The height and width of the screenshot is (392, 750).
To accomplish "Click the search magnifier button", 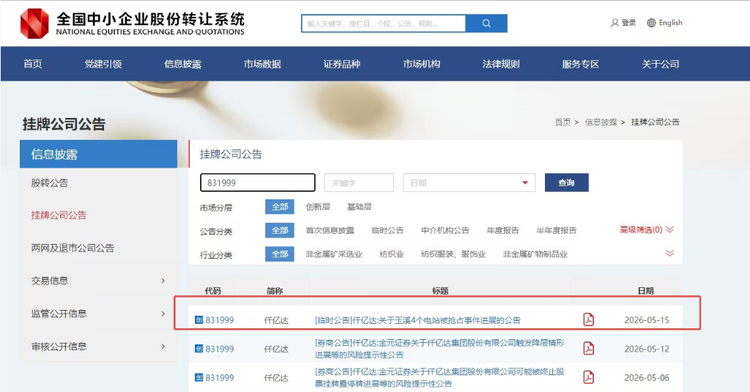I will (x=486, y=23).
